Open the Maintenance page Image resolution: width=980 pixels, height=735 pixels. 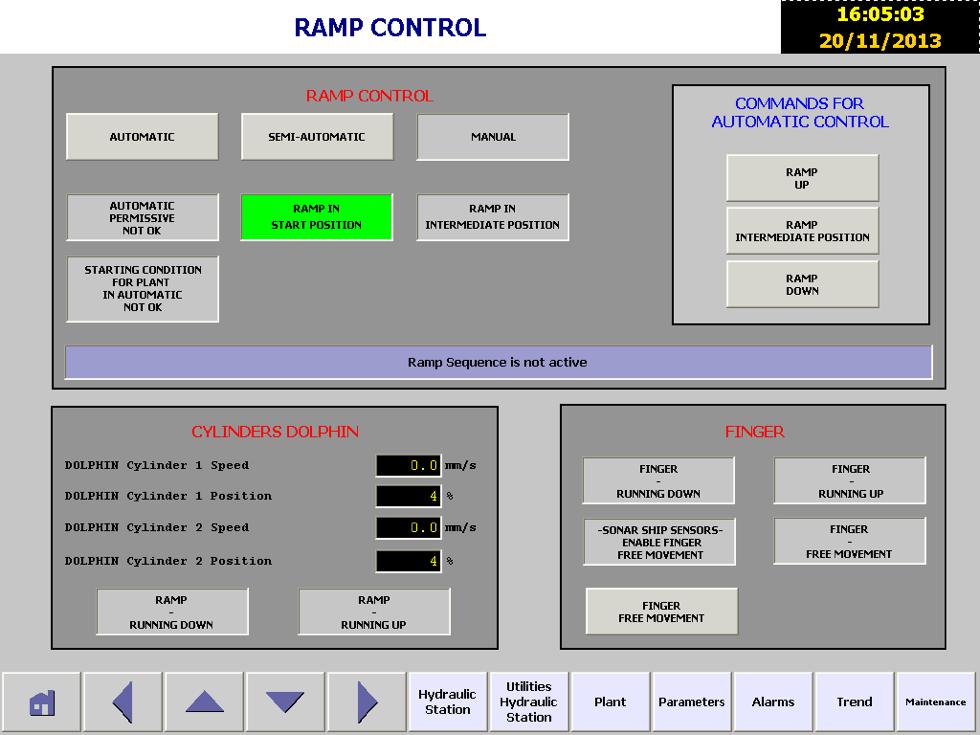(935, 702)
